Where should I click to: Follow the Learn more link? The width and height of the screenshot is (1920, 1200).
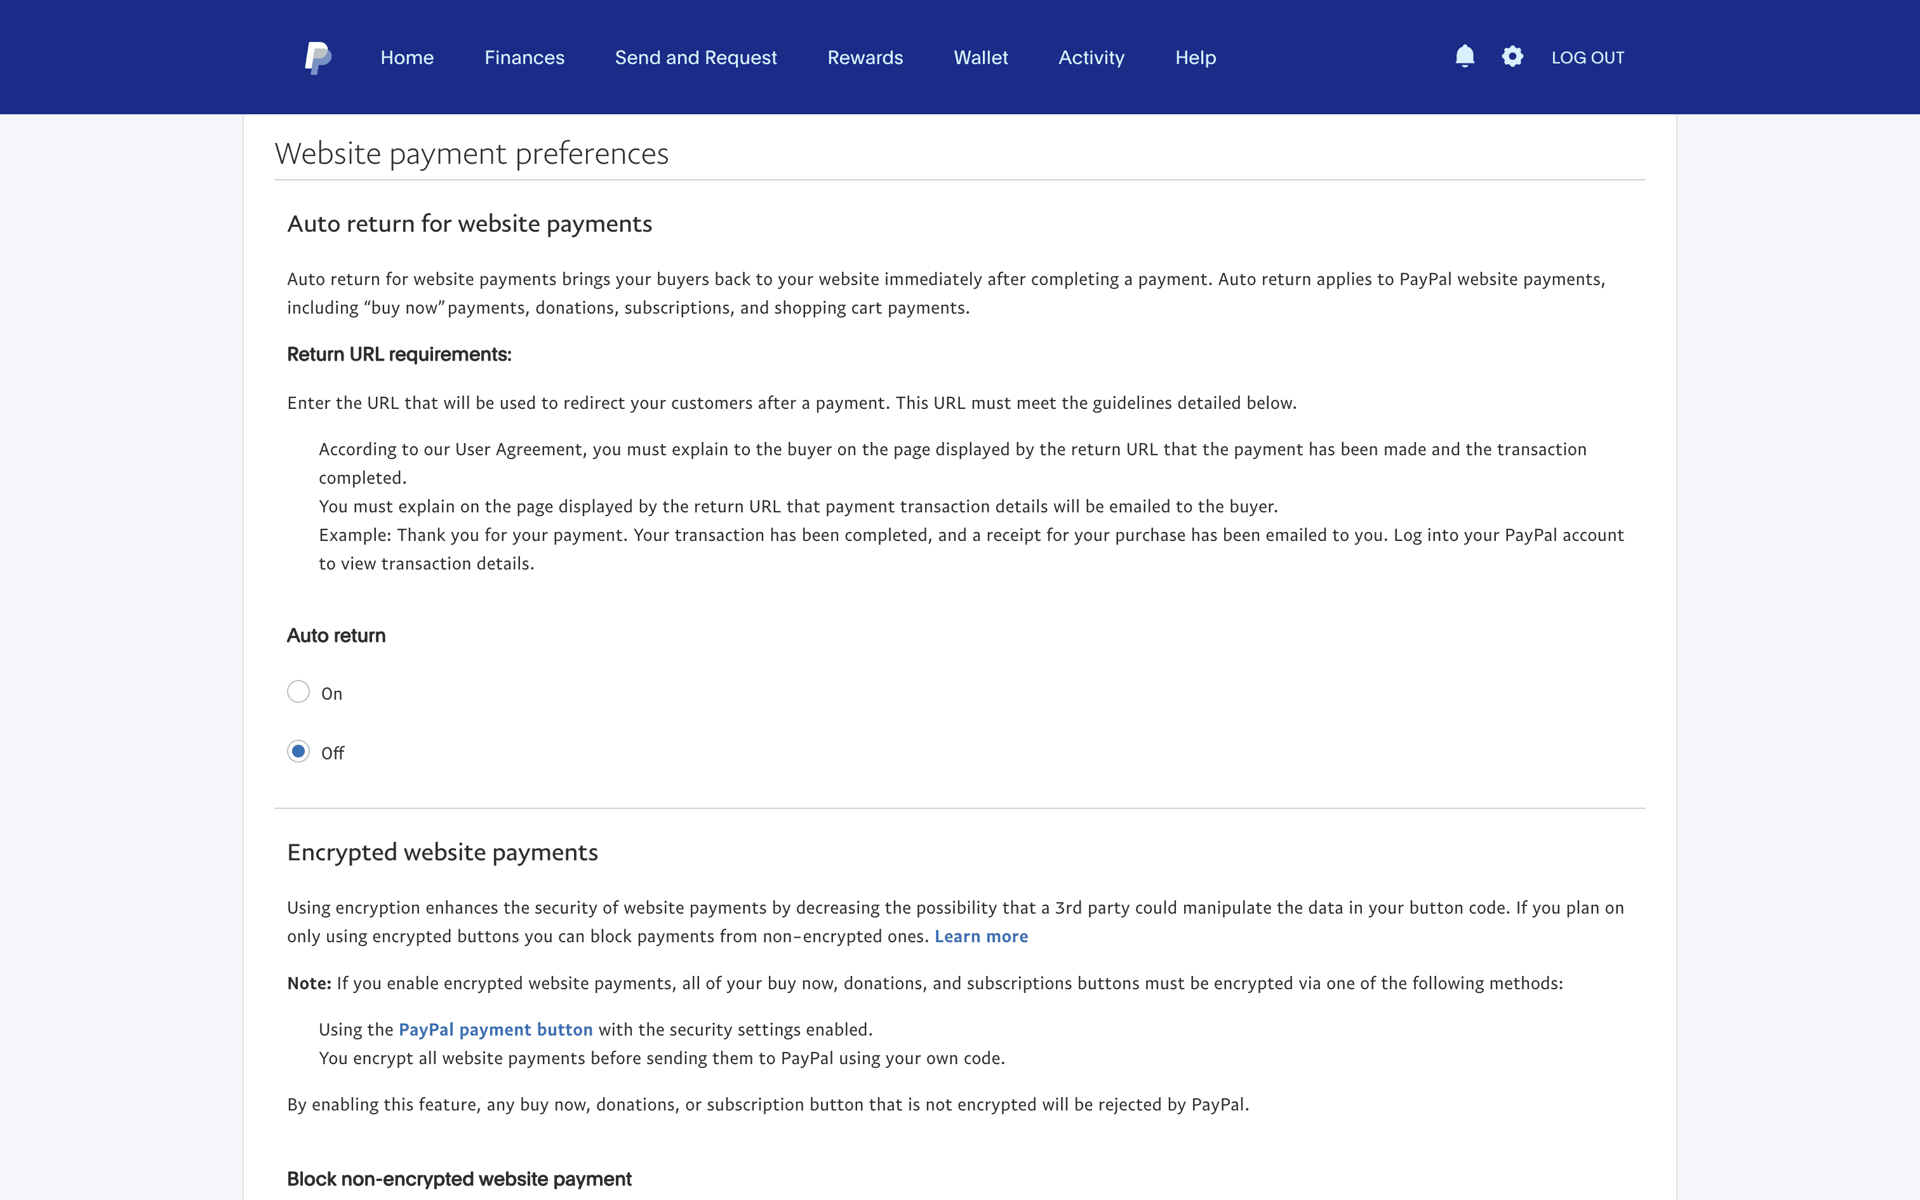click(x=981, y=936)
